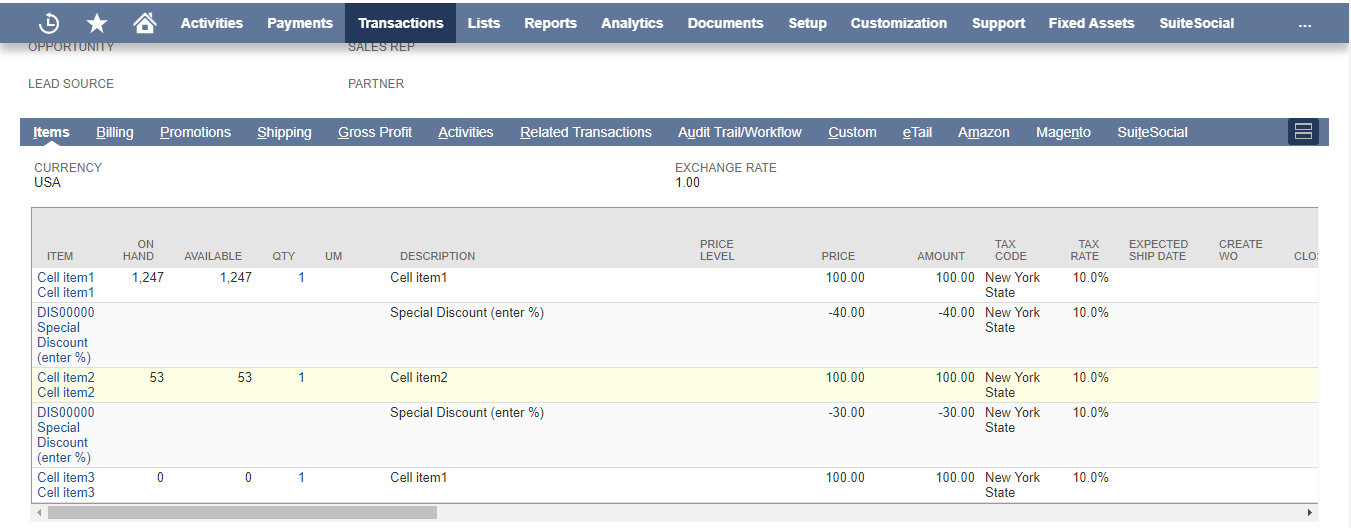Switch to the Billing subtab
The image size is (1351, 528).
115,132
